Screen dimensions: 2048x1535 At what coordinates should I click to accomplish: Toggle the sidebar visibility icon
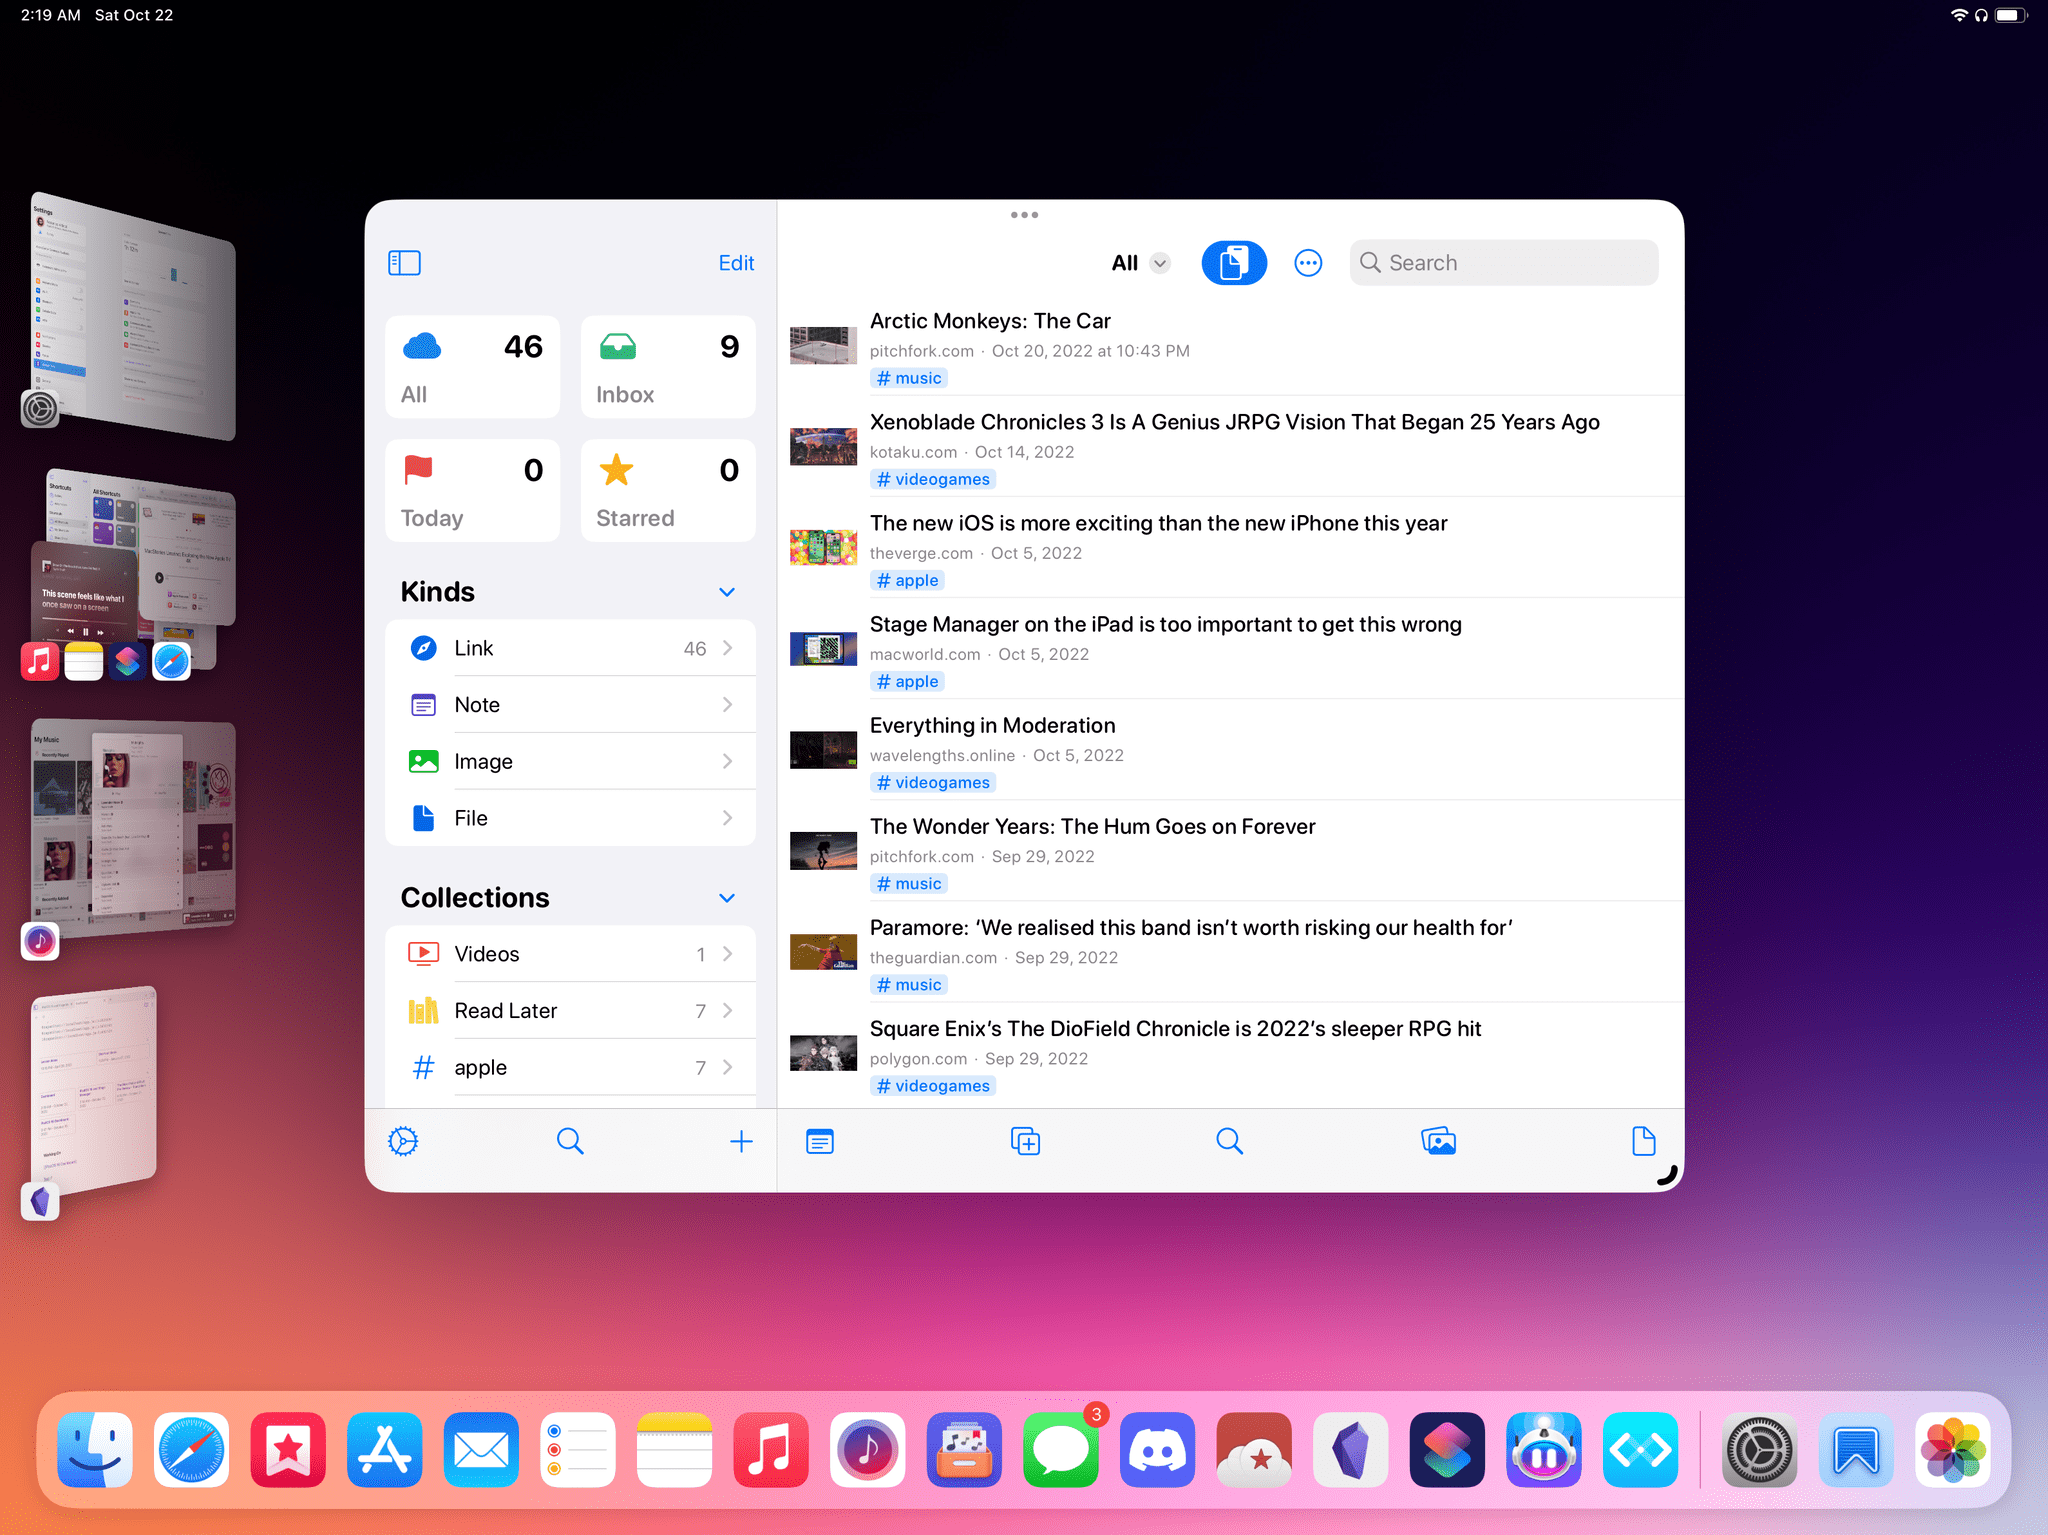404,263
